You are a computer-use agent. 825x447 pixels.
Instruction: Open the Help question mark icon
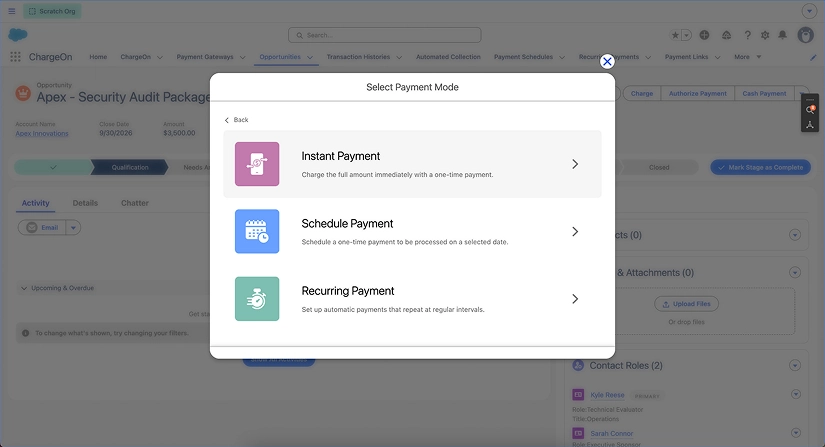click(748, 35)
